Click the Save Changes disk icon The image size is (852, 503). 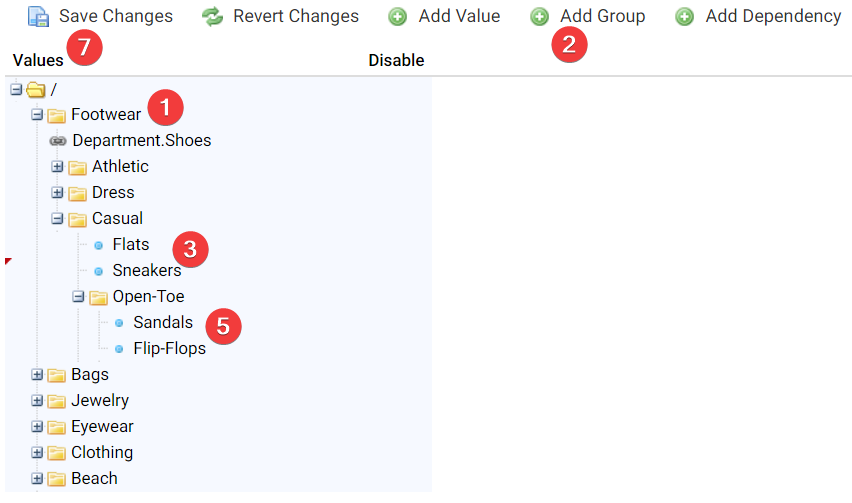[38, 16]
